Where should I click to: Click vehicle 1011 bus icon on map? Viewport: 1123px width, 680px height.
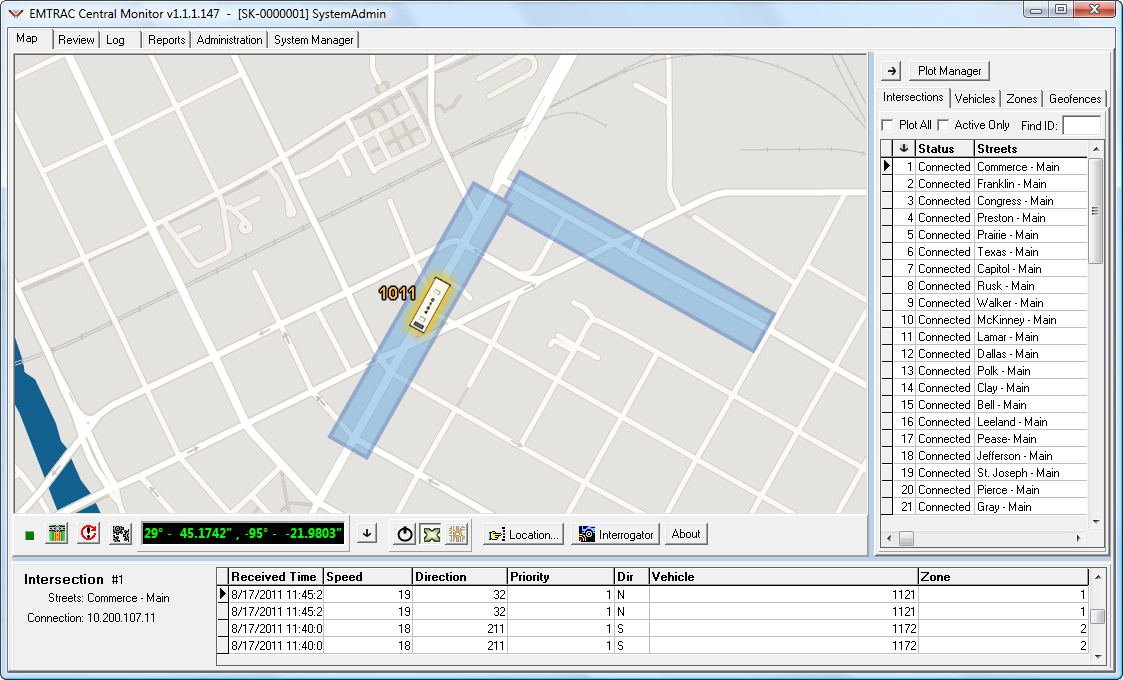[432, 304]
